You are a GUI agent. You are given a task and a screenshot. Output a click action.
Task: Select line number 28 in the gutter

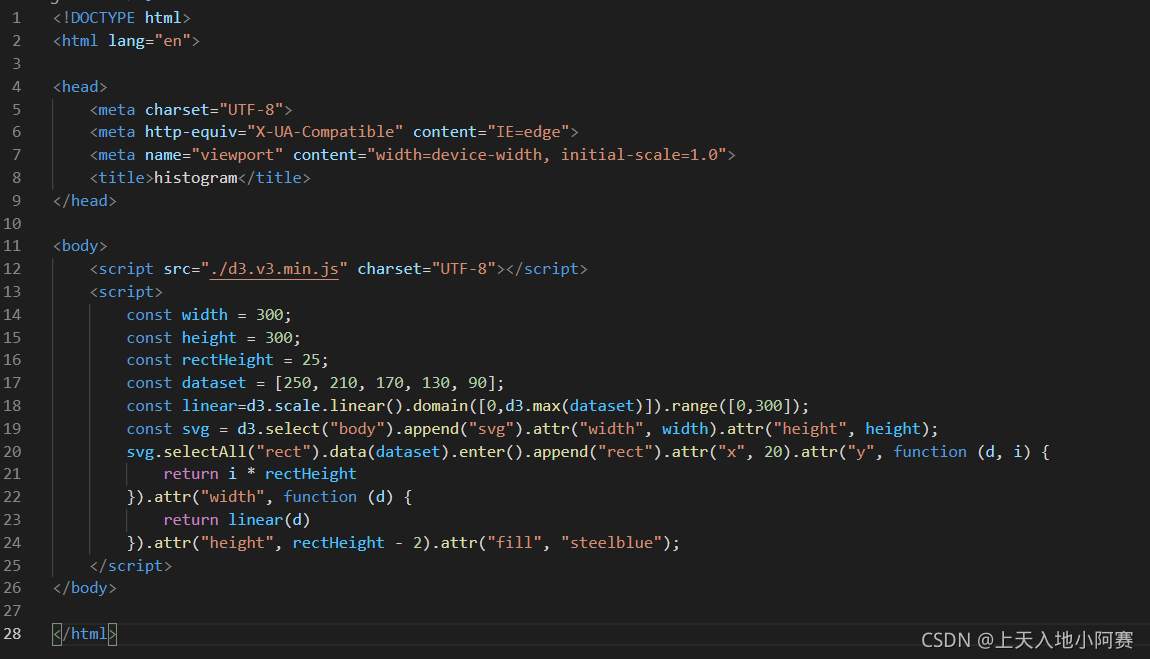pyautogui.click(x=12, y=633)
